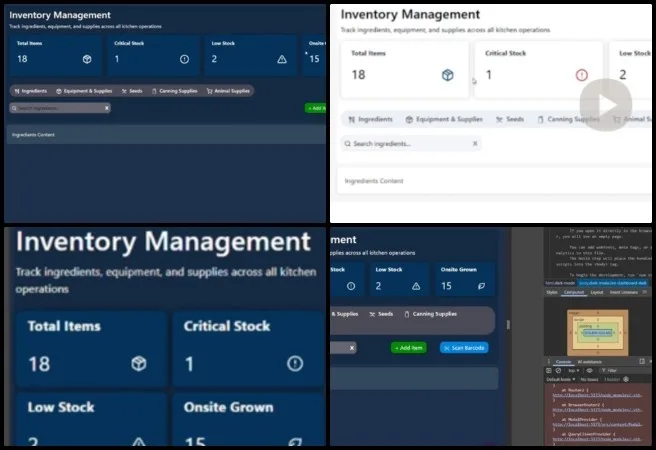This screenshot has width=656, height=450.
Task: Click the Scan Barcode button
Action: click(x=464, y=347)
